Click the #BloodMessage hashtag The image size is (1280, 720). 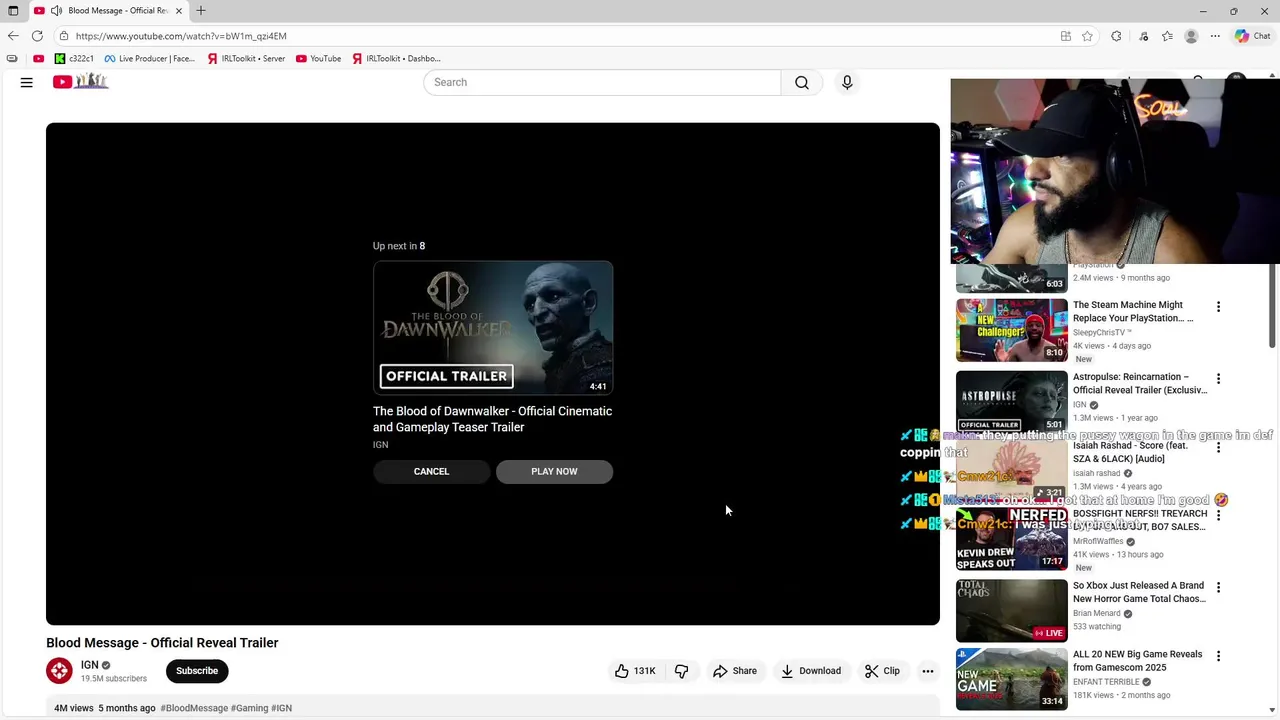coord(194,708)
